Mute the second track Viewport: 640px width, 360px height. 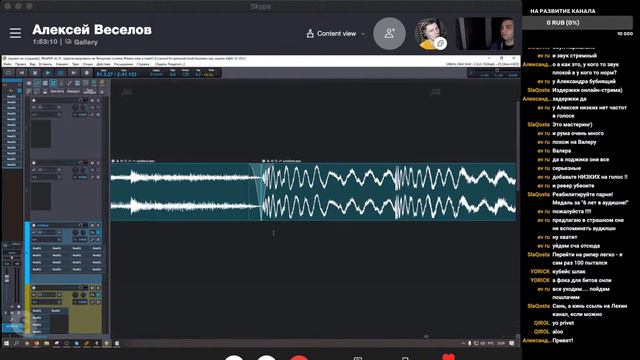pos(93,163)
